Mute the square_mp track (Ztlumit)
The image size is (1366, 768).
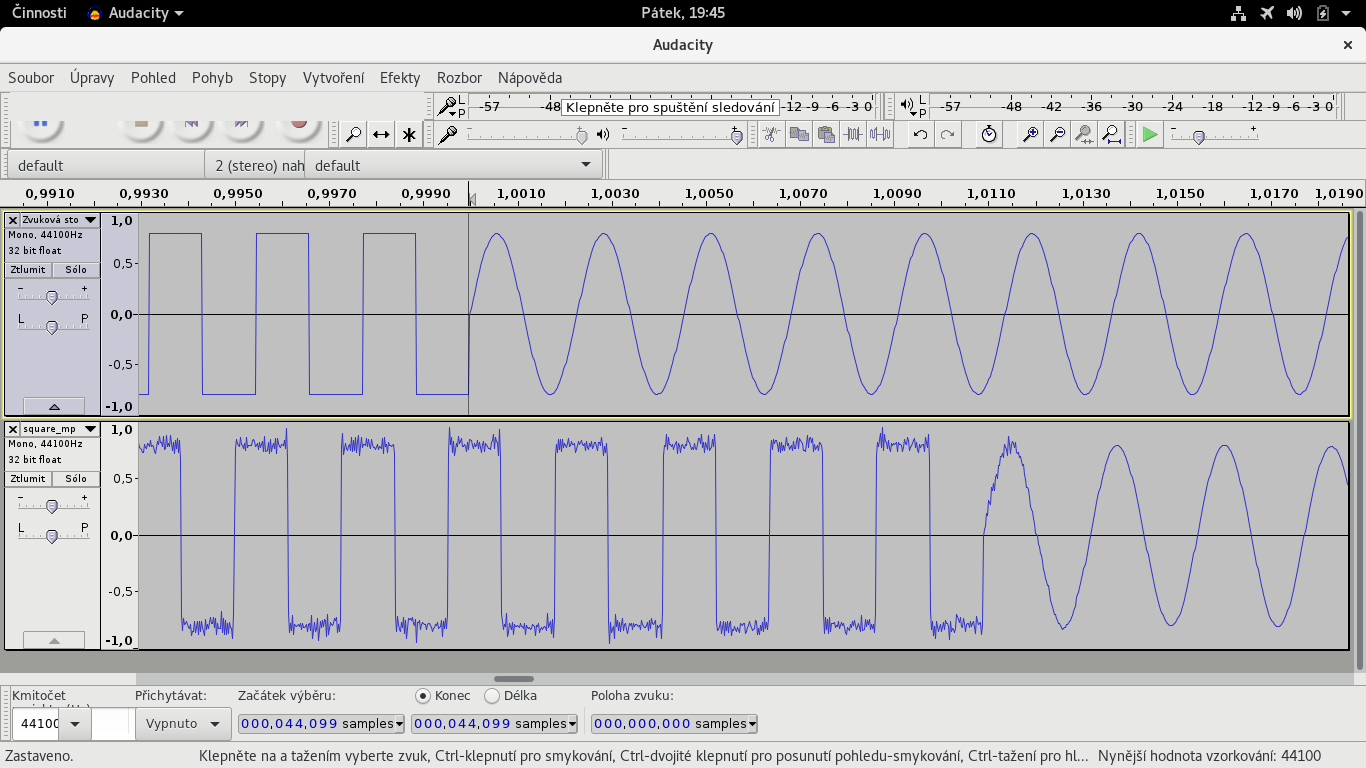coord(28,479)
